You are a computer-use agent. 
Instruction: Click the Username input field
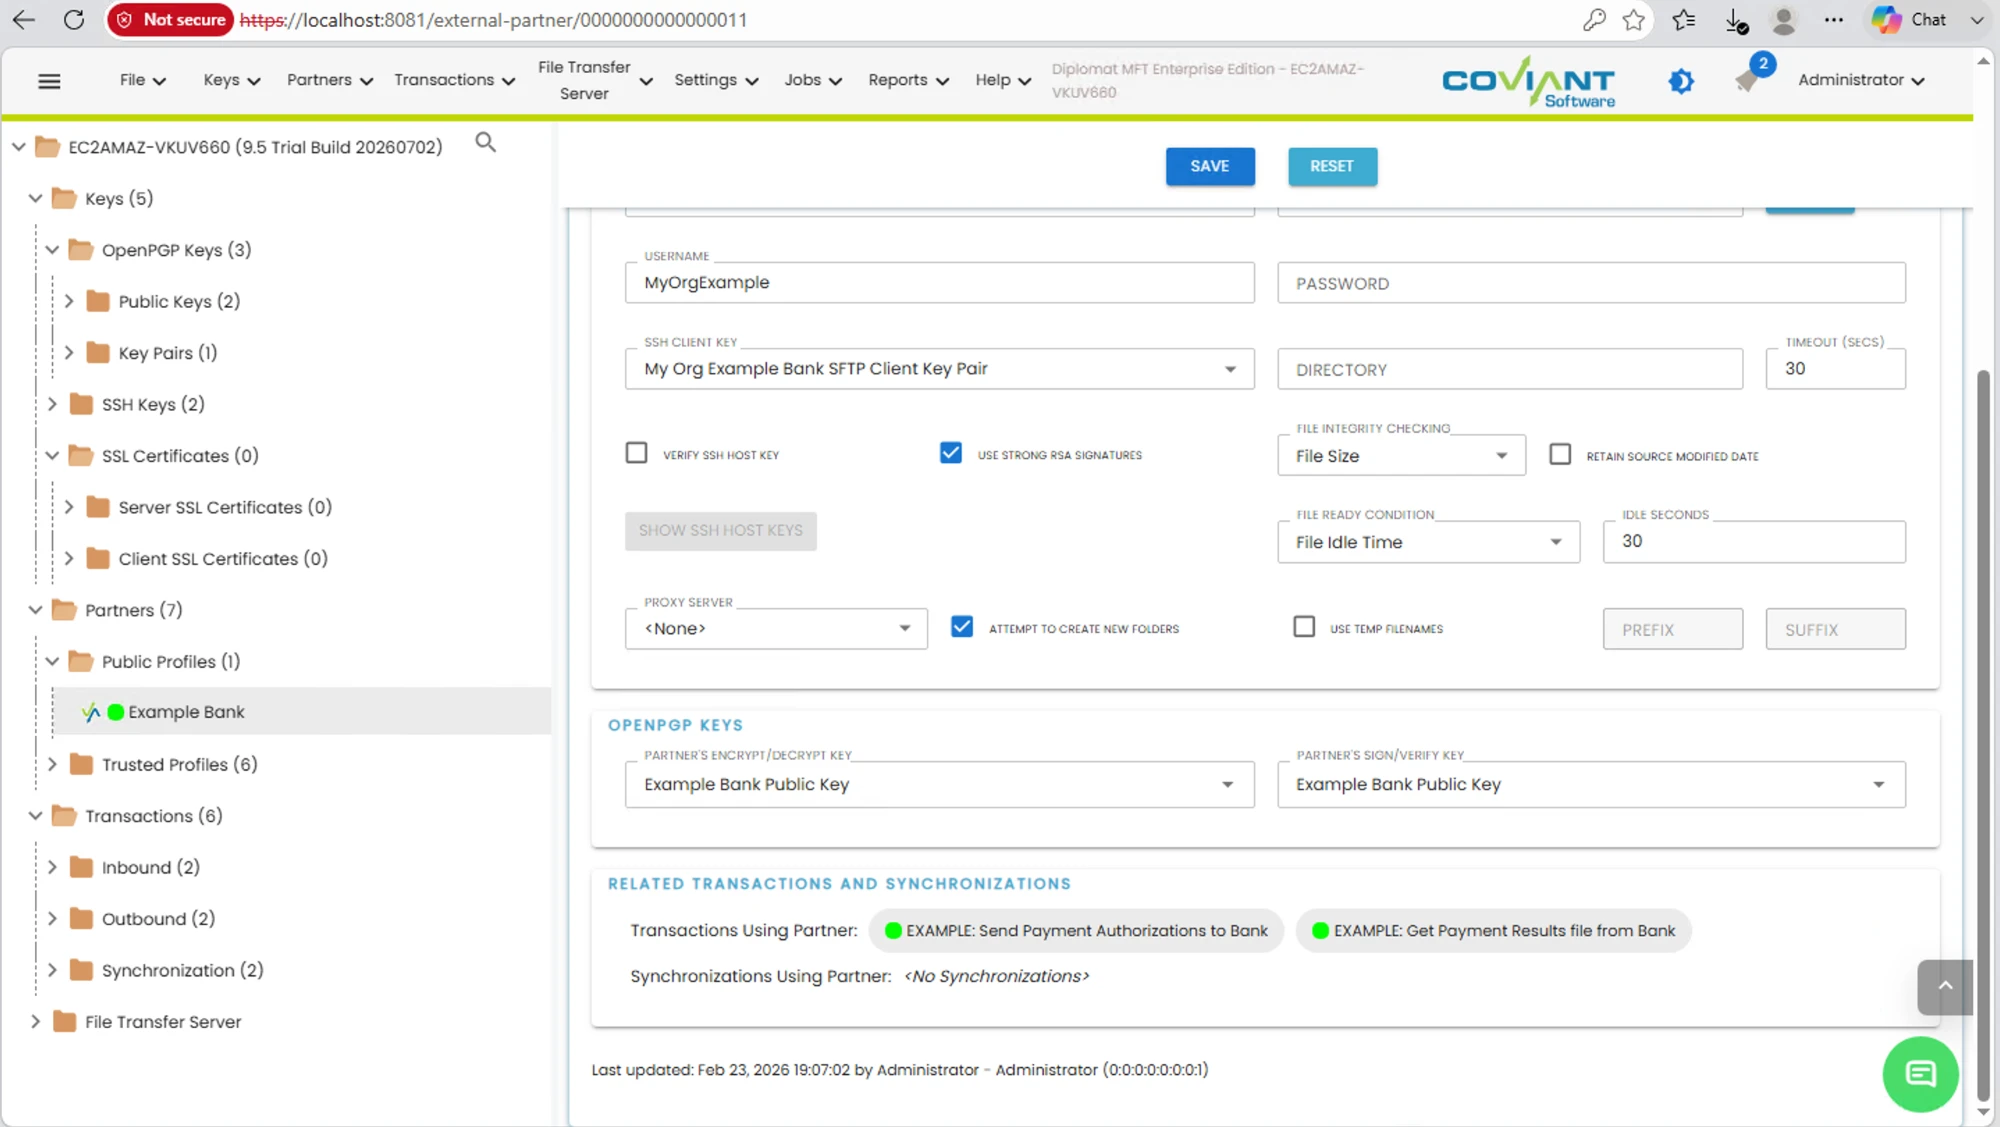tap(939, 283)
